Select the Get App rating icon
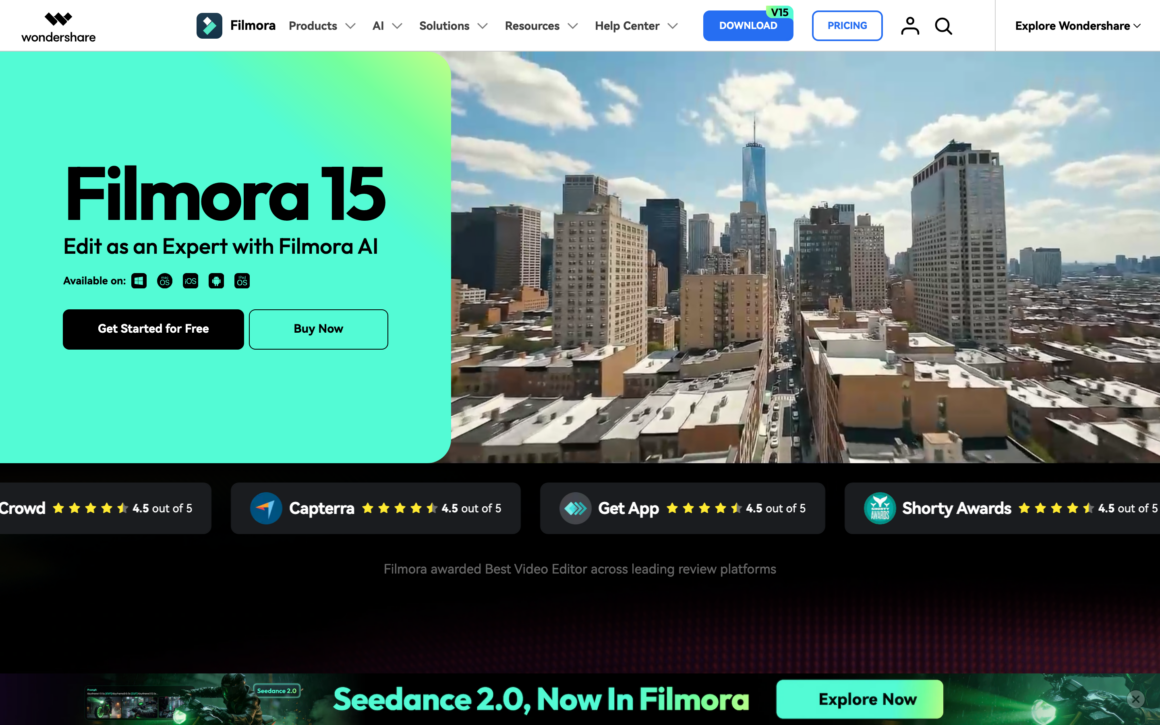The image size is (1160, 725). pyautogui.click(x=574, y=508)
